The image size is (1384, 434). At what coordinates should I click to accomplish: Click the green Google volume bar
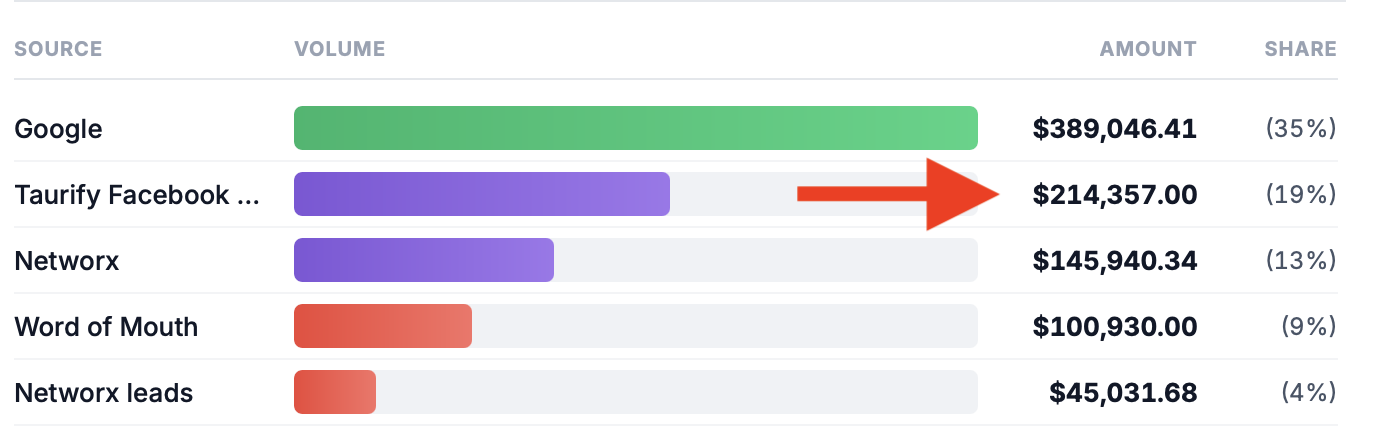tap(635, 128)
